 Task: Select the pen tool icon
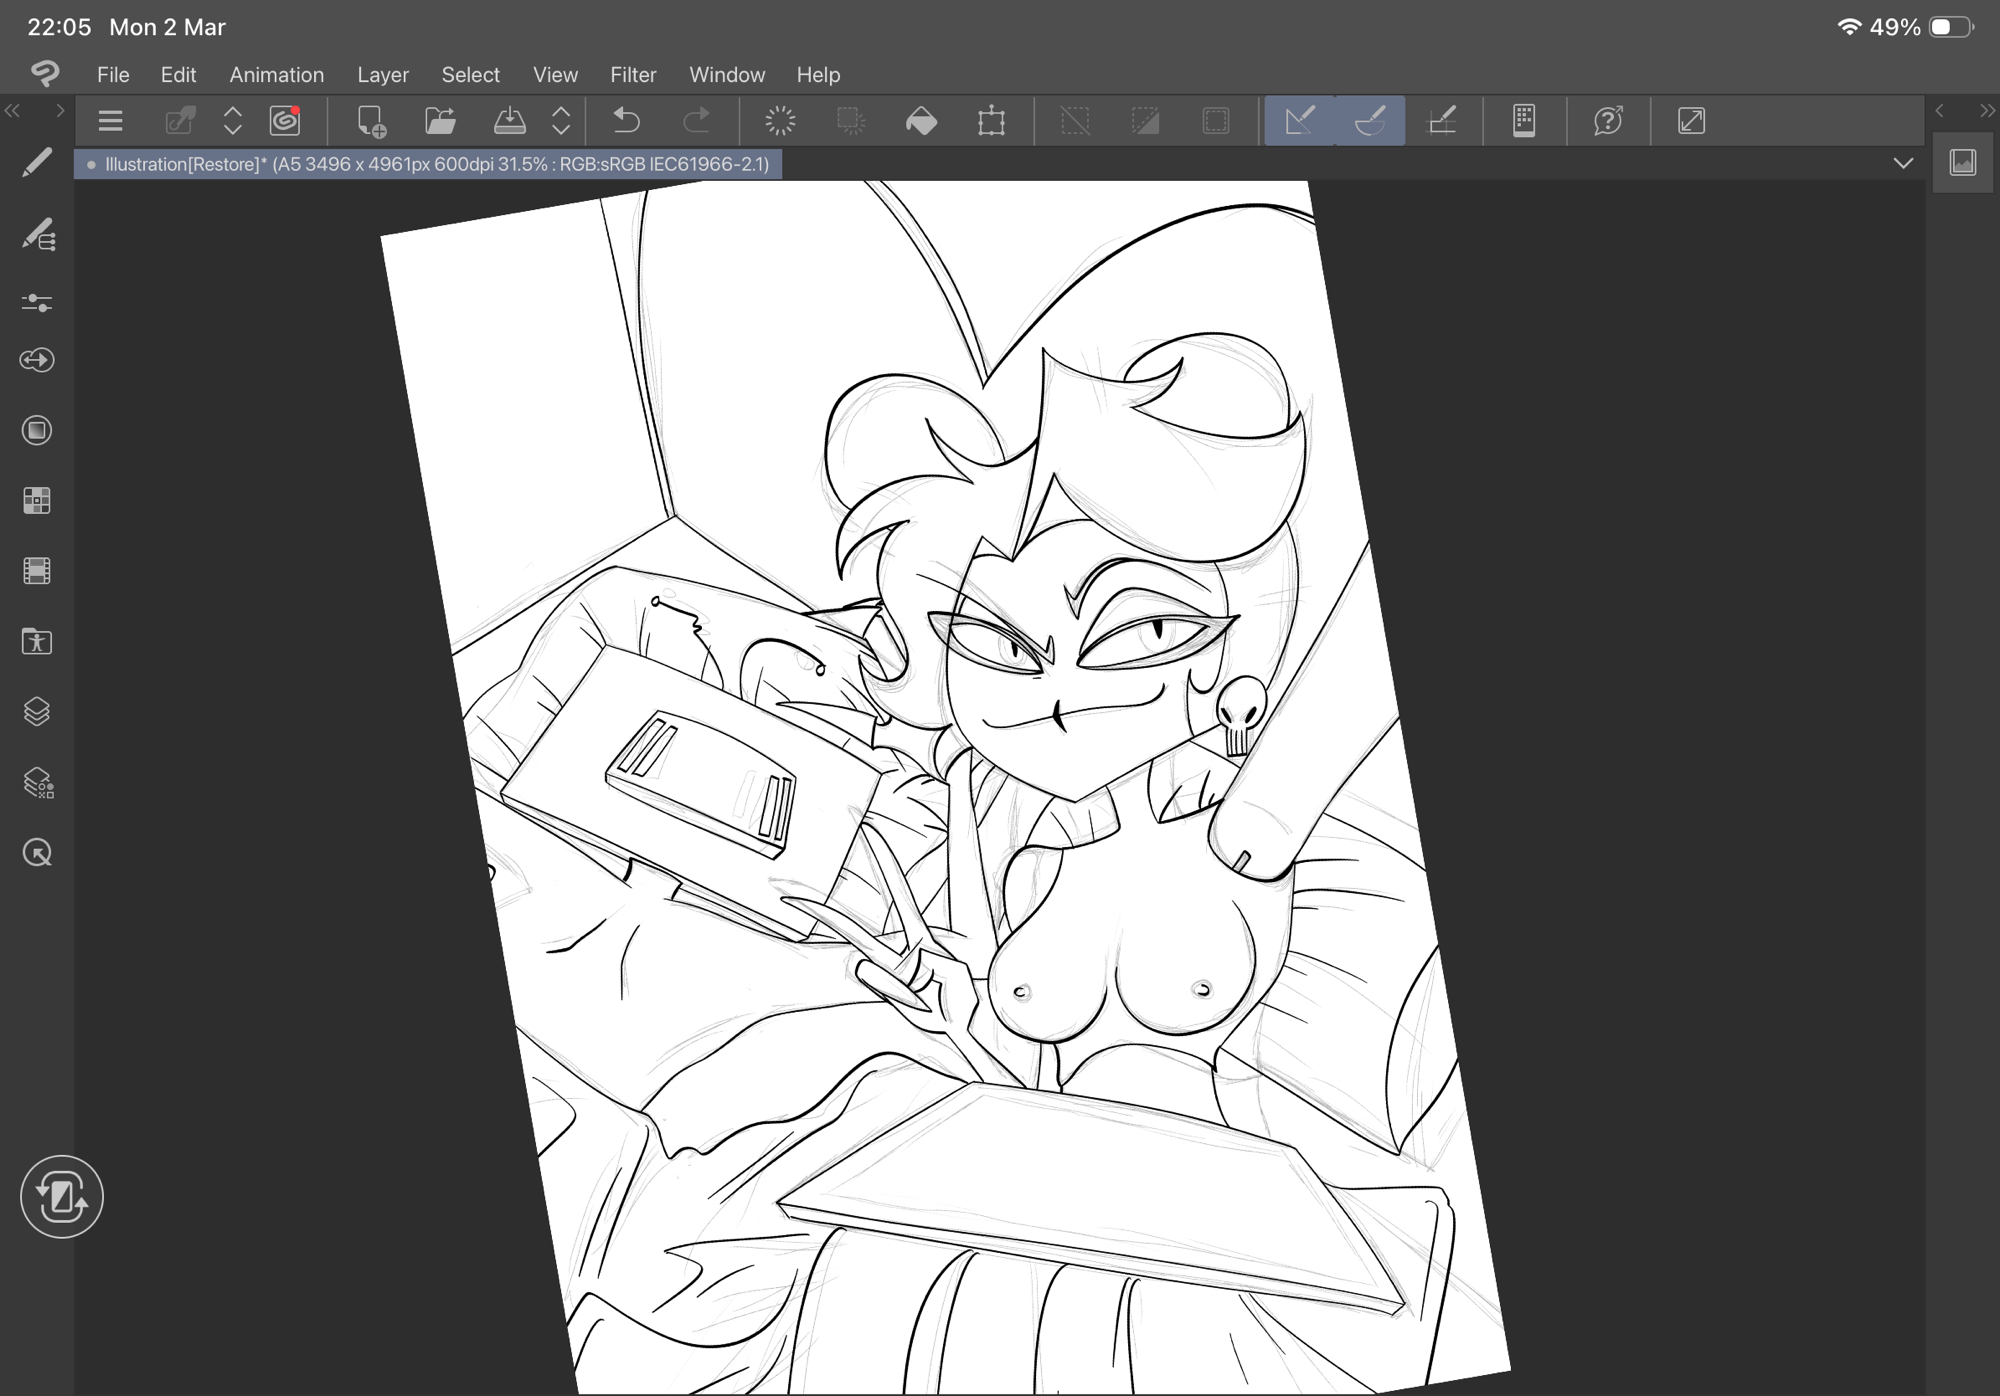point(37,163)
